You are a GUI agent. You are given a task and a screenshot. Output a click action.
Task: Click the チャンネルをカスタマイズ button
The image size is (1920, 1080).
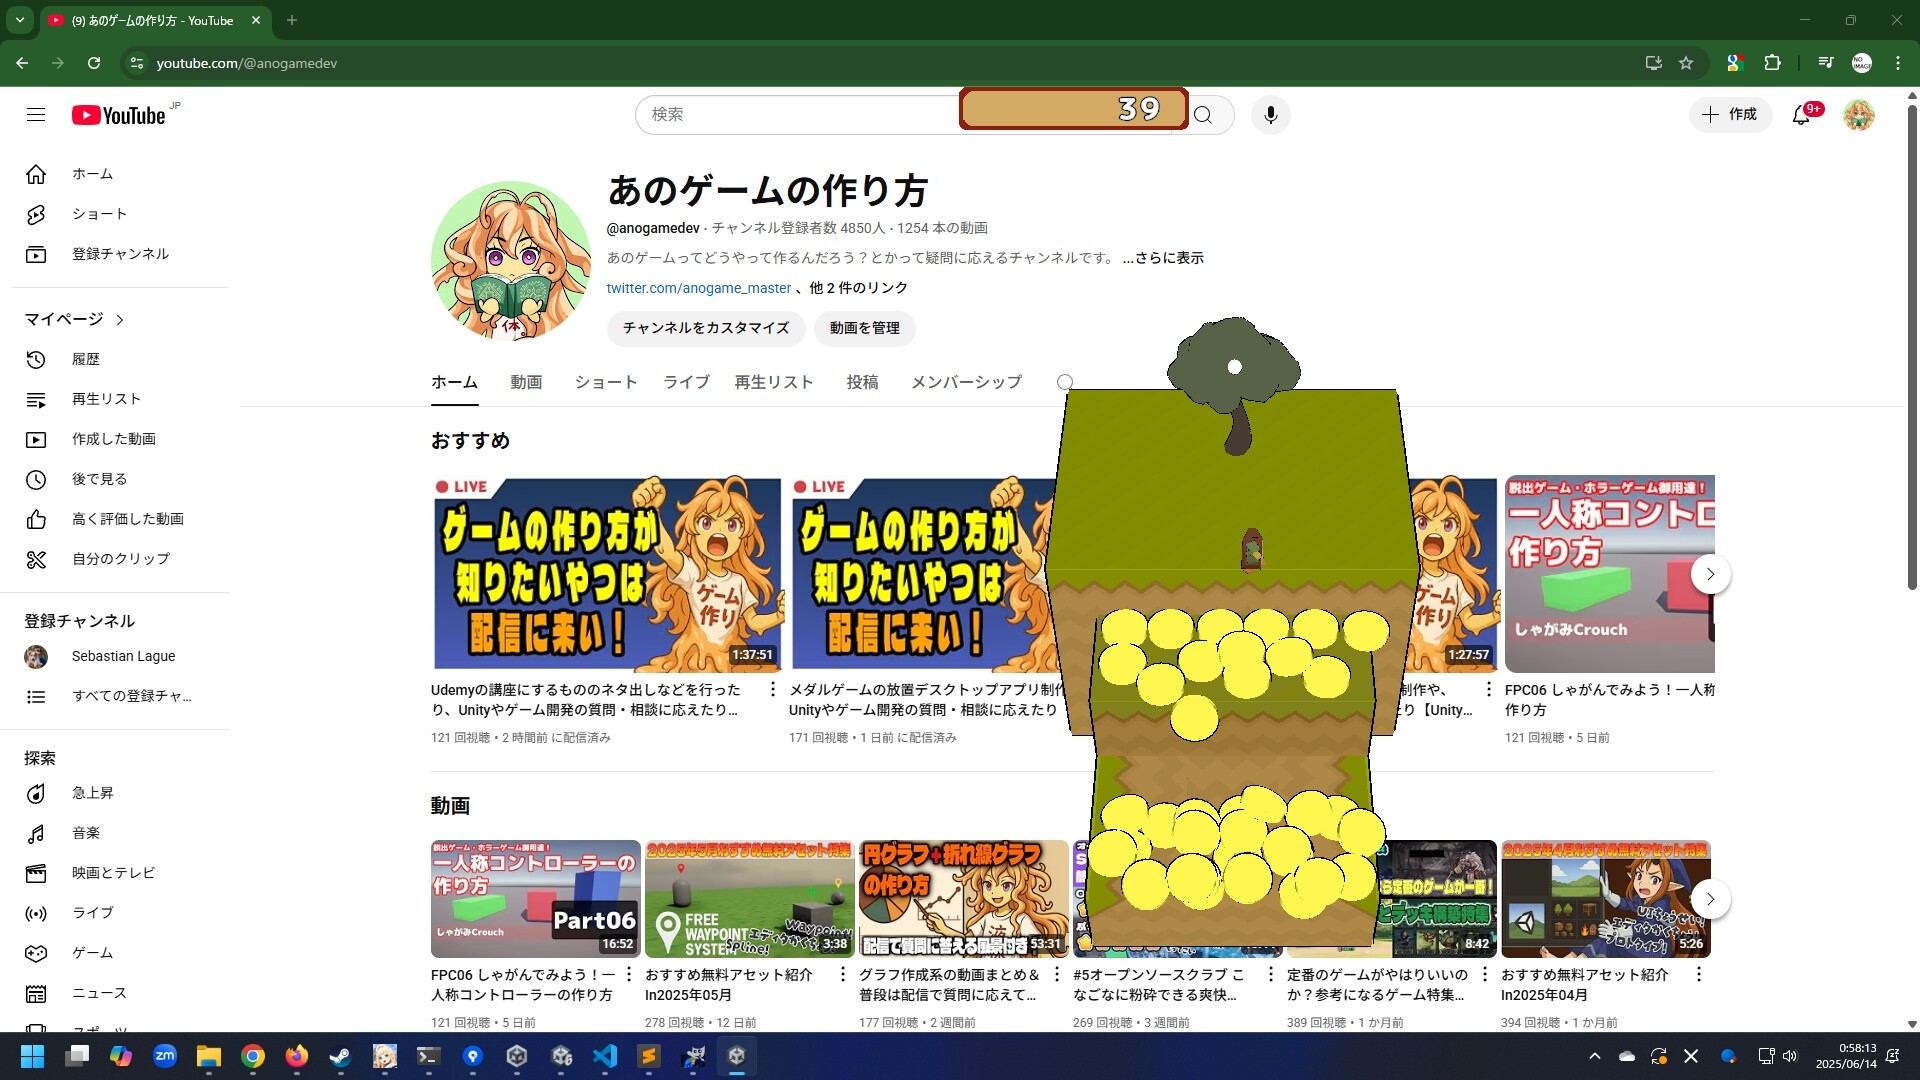704,328
